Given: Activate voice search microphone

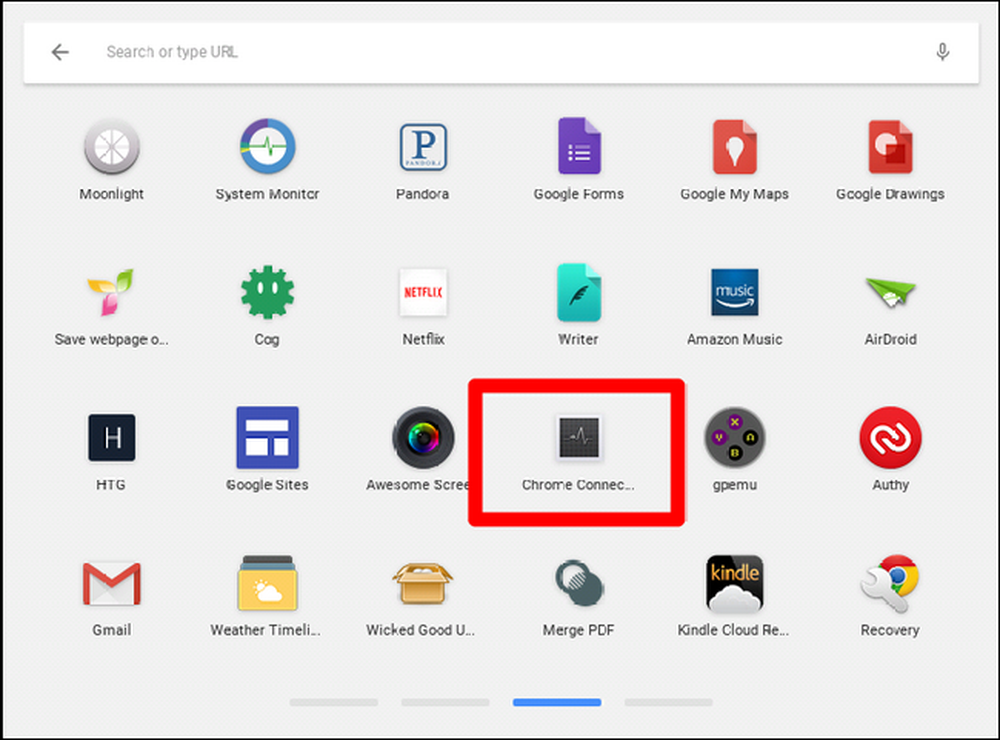Looking at the screenshot, I should (x=943, y=52).
